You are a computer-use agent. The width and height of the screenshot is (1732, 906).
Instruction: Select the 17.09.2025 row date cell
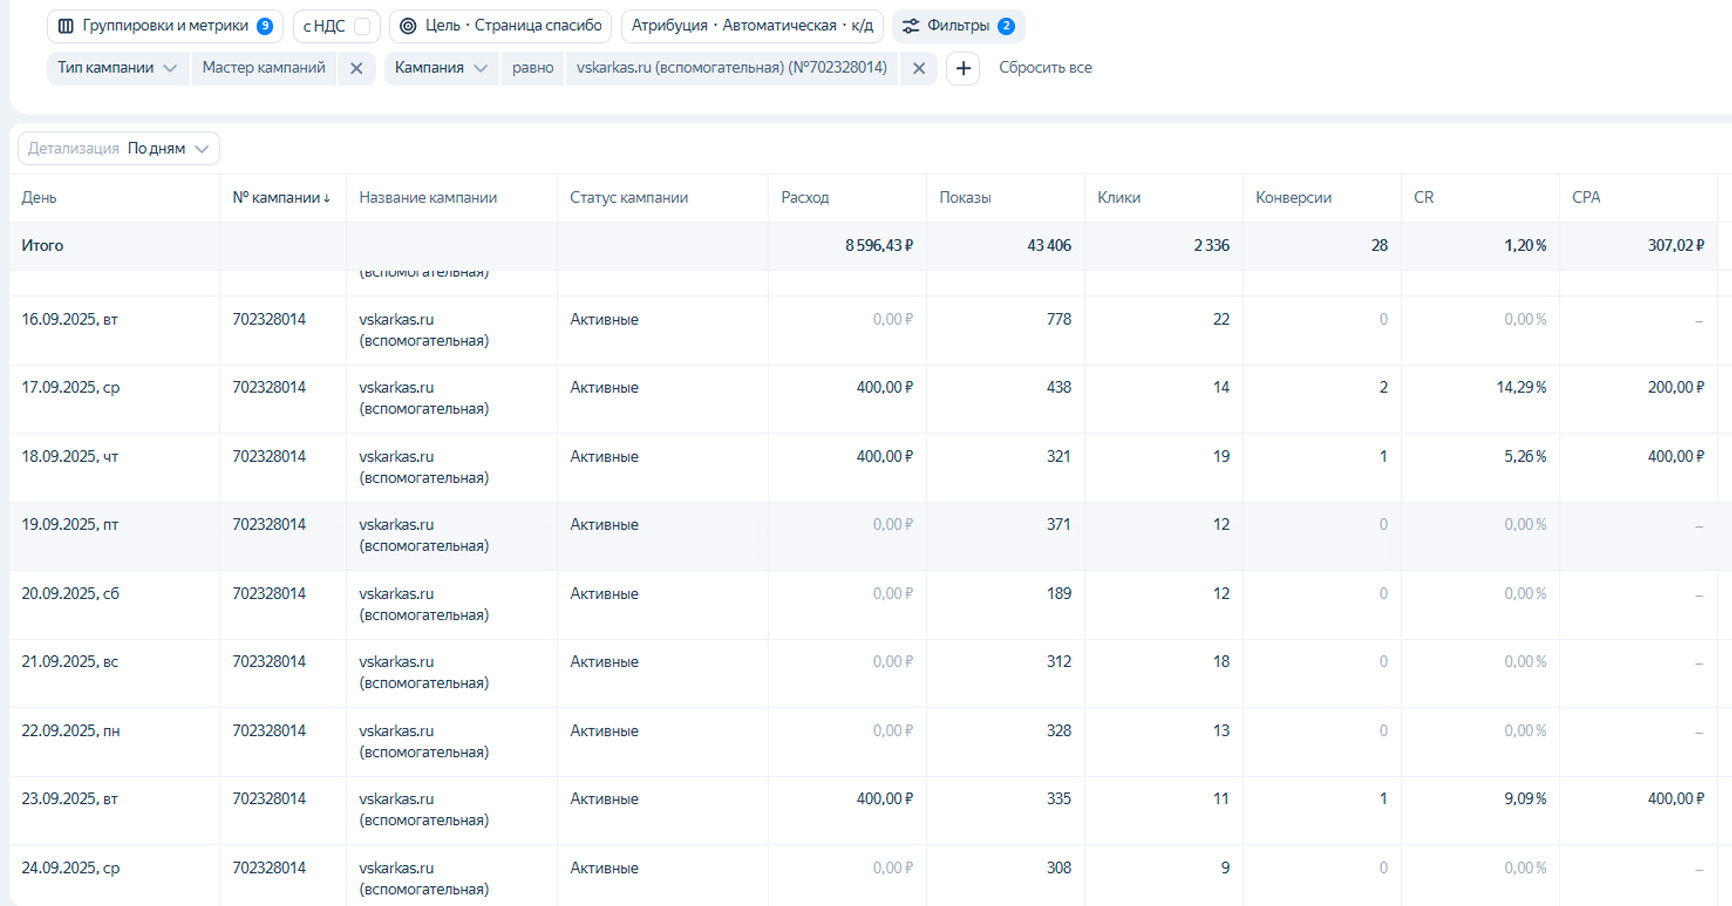coord(71,388)
